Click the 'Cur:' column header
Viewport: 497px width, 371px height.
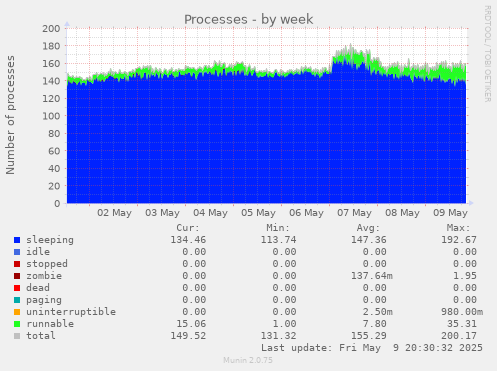[188, 228]
